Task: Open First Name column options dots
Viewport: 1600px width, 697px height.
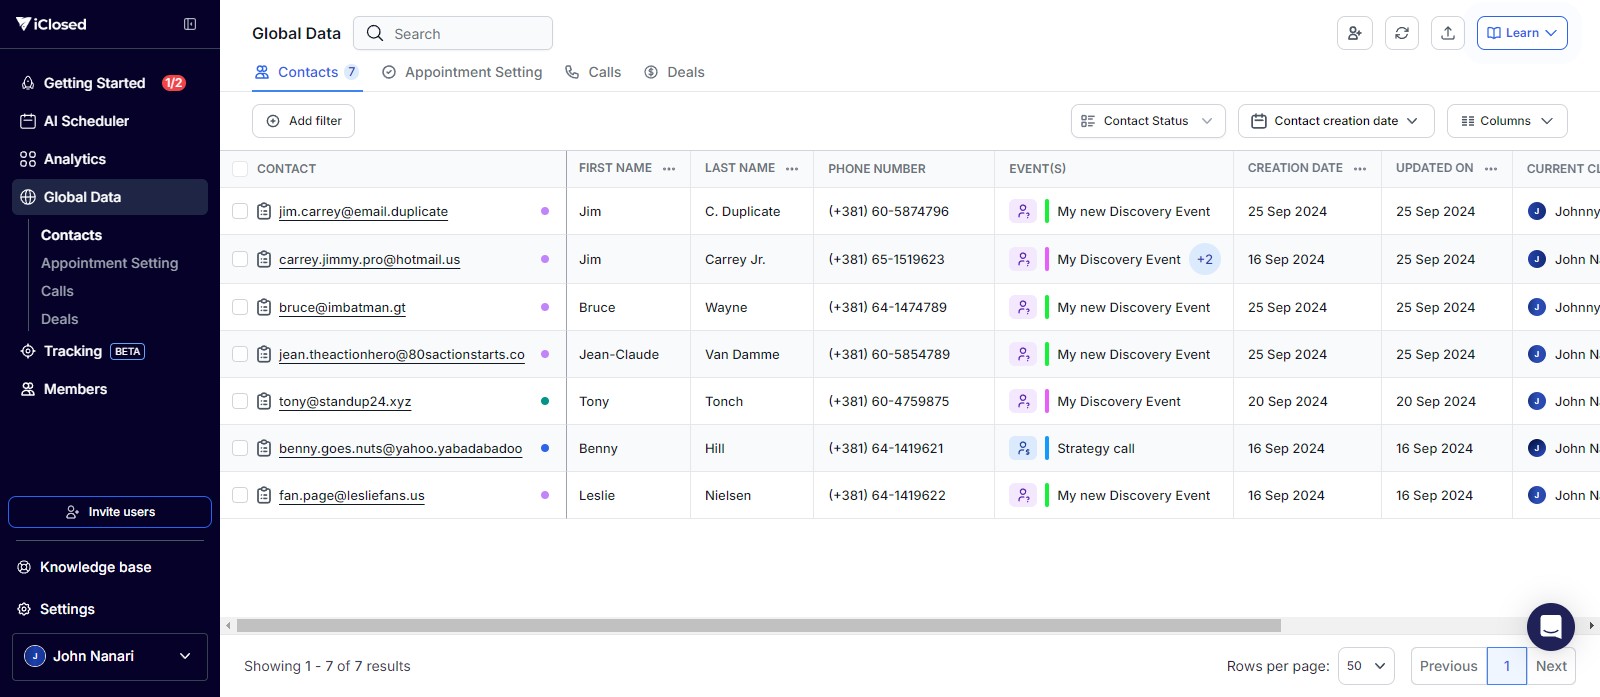Action: 669,169
